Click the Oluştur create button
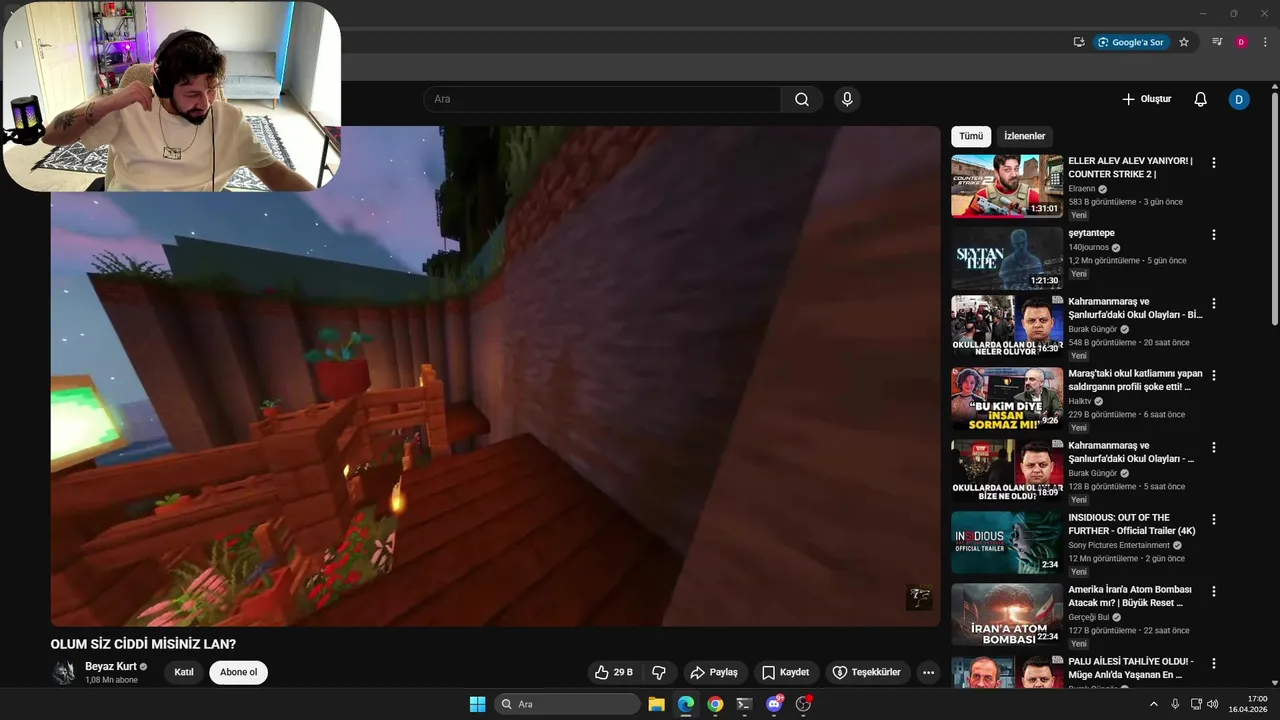 tap(1146, 99)
